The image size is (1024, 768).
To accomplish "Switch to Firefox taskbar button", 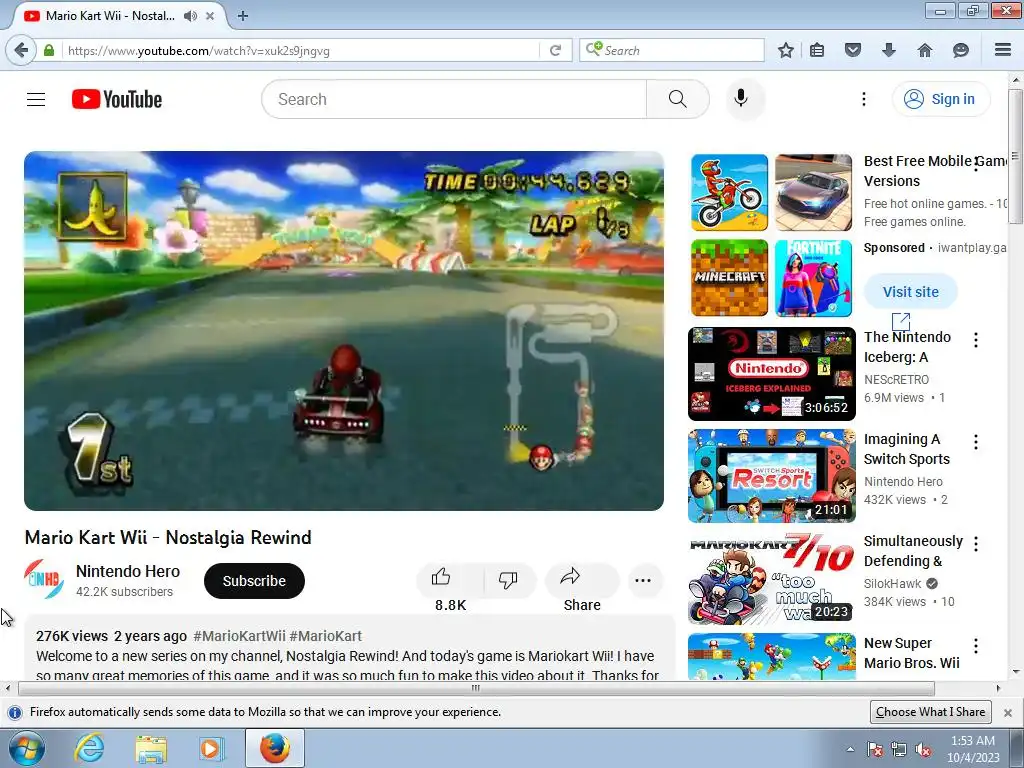I will [x=275, y=748].
